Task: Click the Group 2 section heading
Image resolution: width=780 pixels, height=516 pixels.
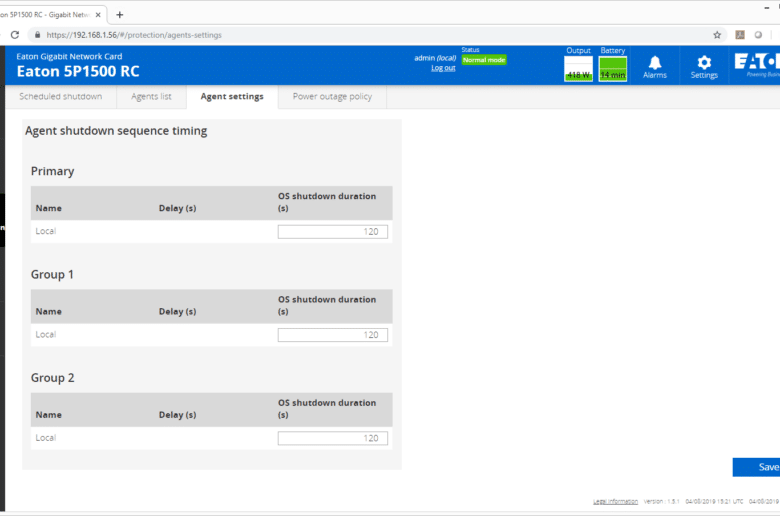Action: (x=53, y=378)
